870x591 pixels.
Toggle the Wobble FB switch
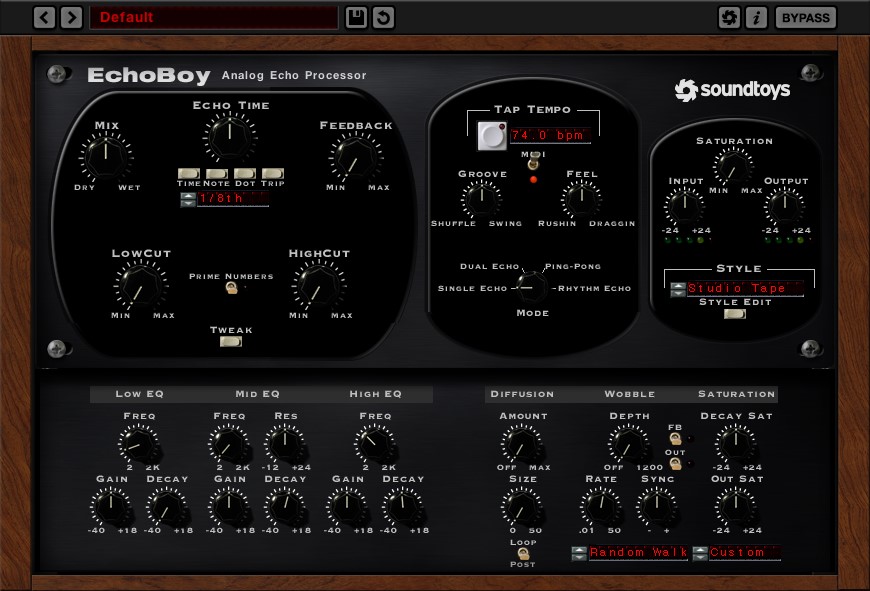[x=675, y=439]
